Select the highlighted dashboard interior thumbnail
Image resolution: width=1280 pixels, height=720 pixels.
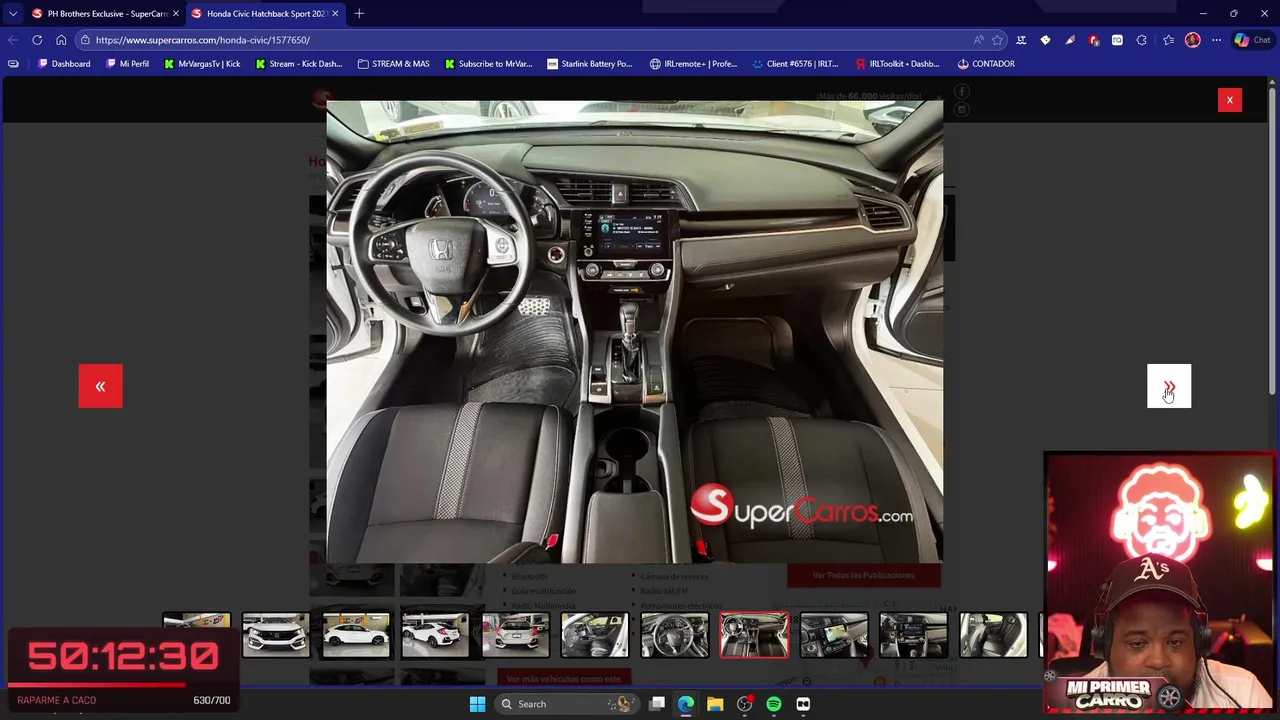click(x=754, y=635)
